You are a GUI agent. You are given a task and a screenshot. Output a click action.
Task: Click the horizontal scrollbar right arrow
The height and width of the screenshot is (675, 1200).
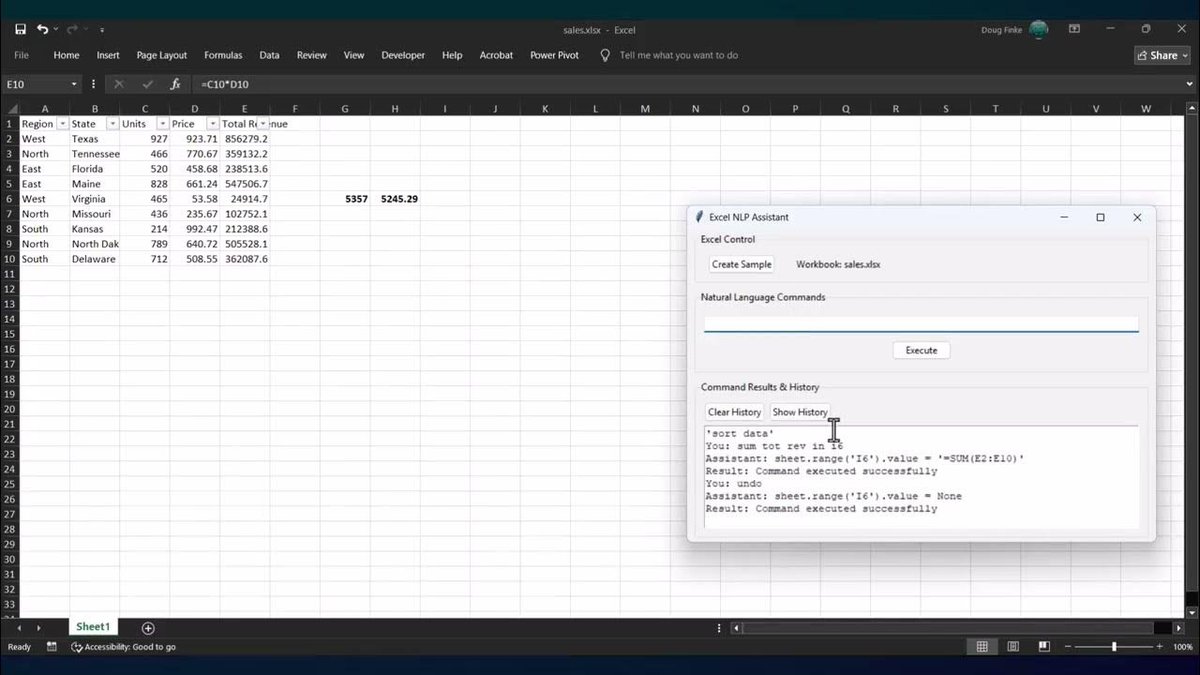[x=1178, y=628]
